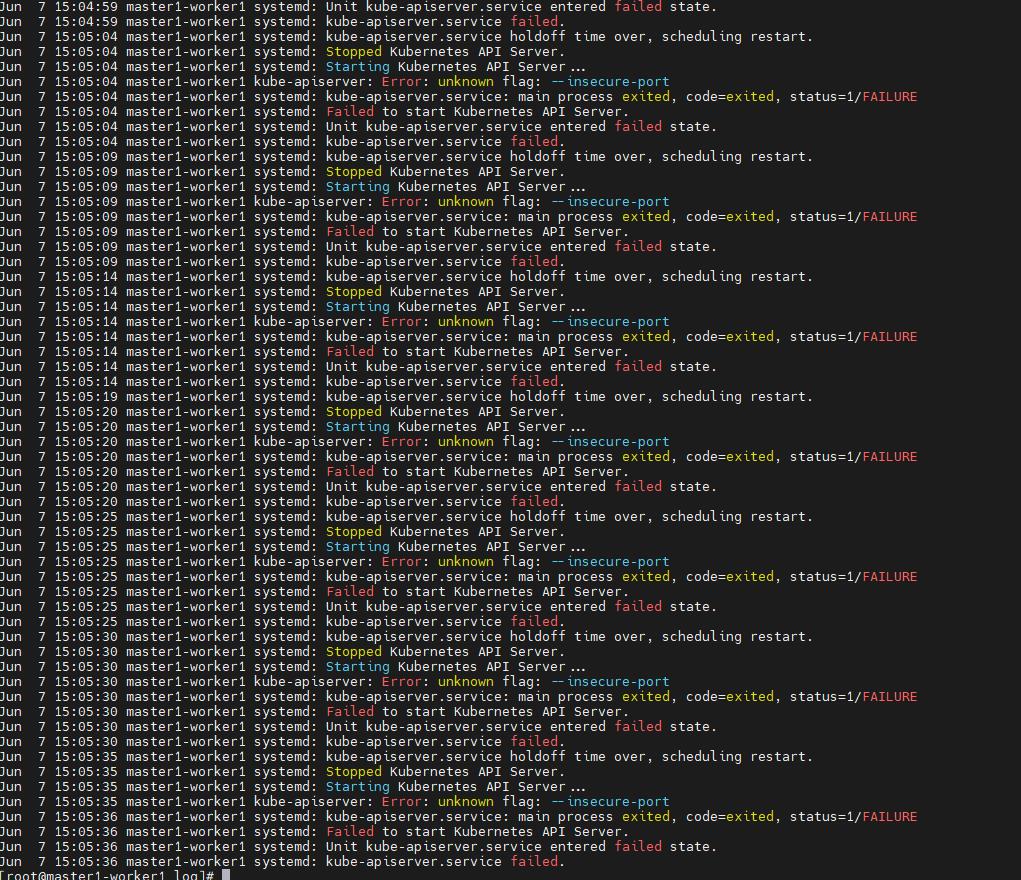Click the 15:05:30 'kube-apiserver.service failed.' line

pos(282,741)
